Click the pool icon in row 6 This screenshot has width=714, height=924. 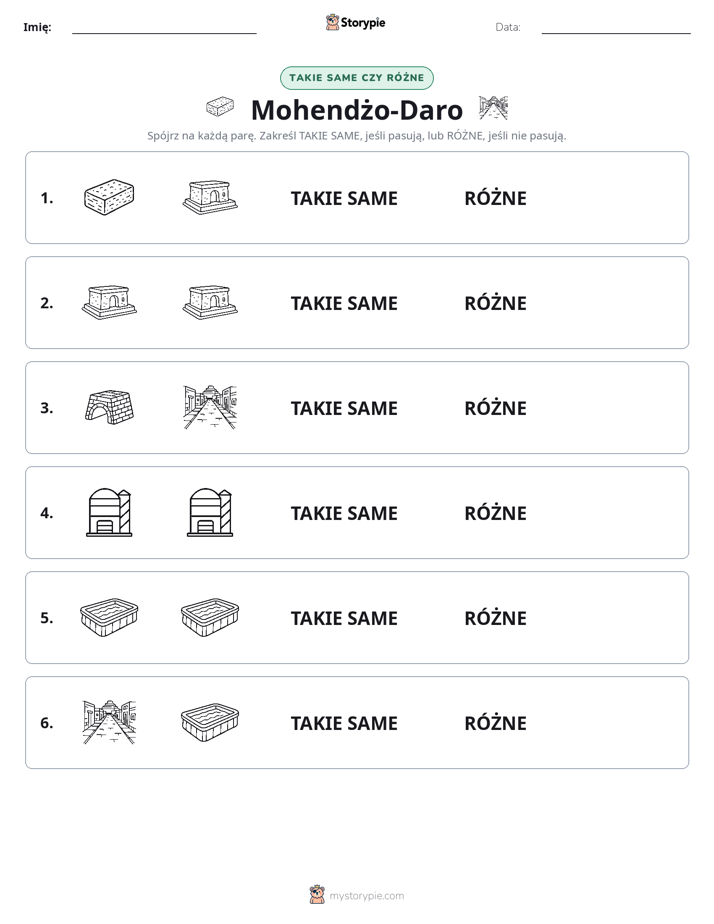[210, 722]
